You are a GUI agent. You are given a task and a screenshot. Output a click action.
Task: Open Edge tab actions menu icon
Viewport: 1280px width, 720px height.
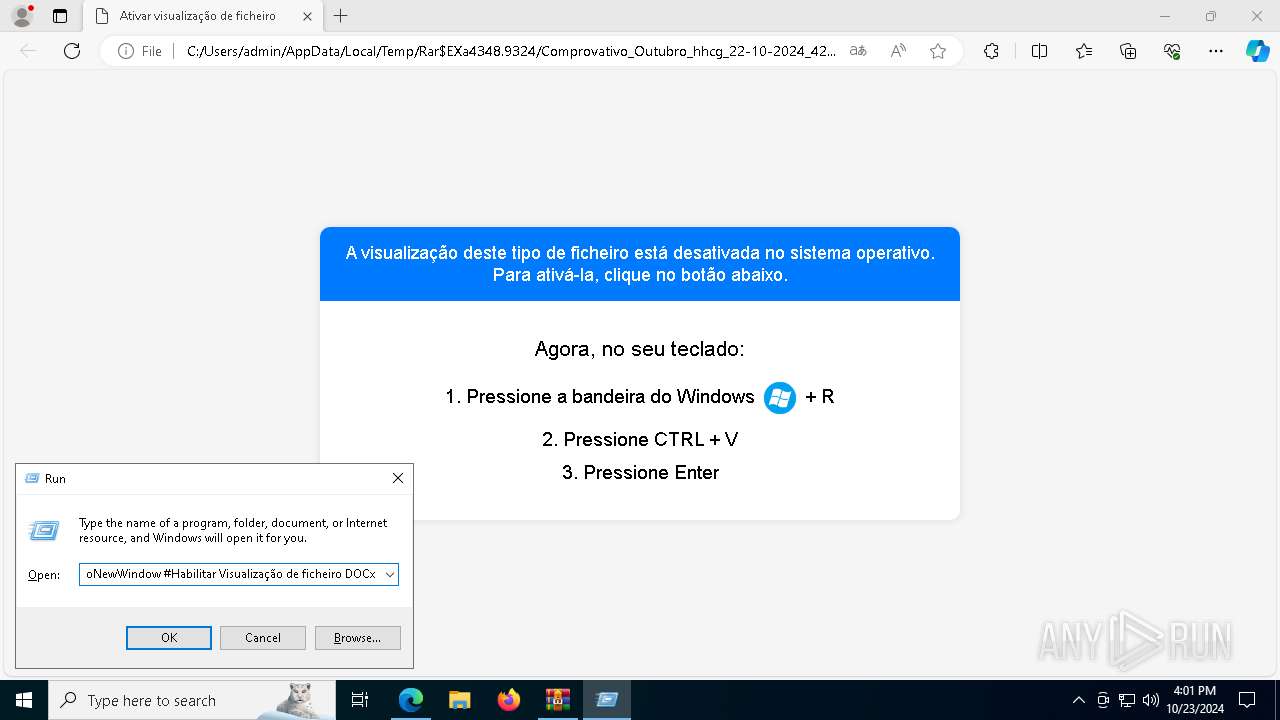pyautogui.click(x=60, y=16)
